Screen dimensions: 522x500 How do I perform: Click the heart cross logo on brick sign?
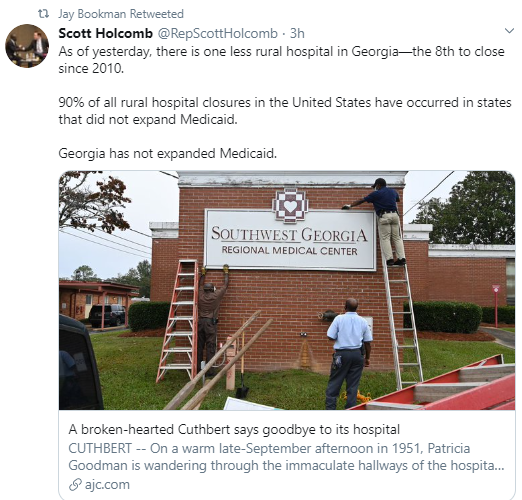(x=290, y=206)
